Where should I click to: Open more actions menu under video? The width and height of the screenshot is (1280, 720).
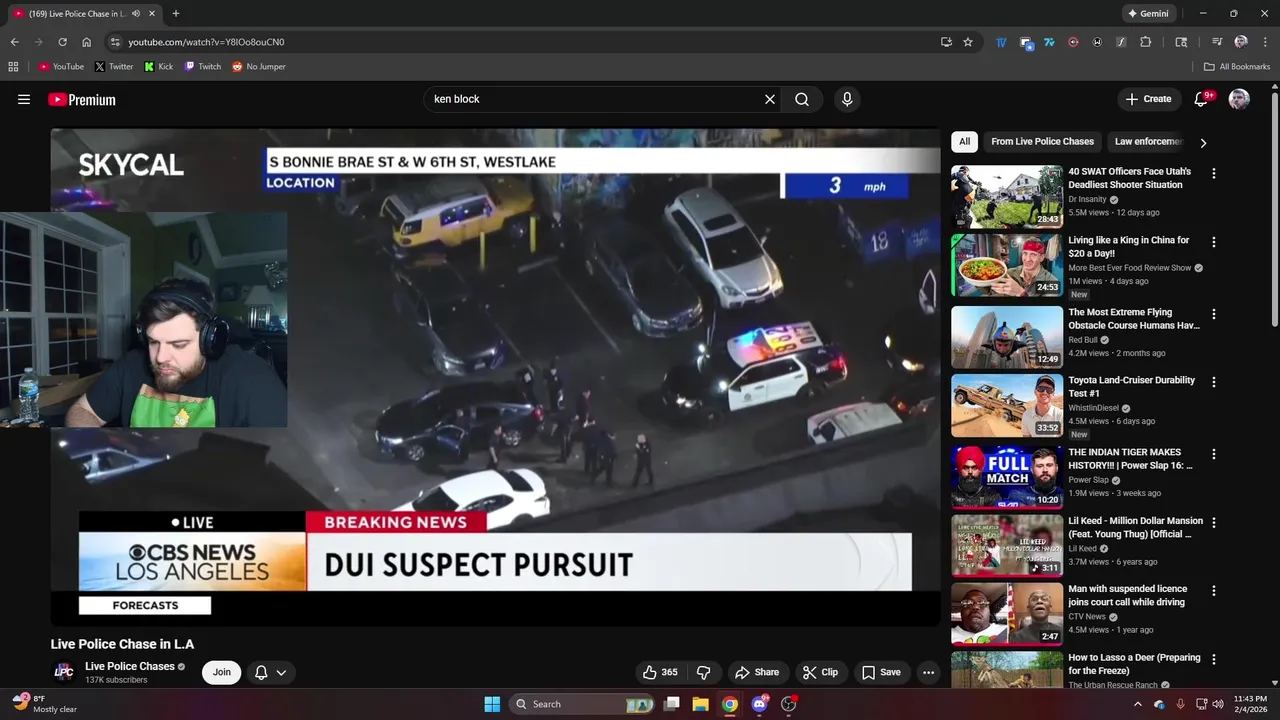pyautogui.click(x=928, y=672)
